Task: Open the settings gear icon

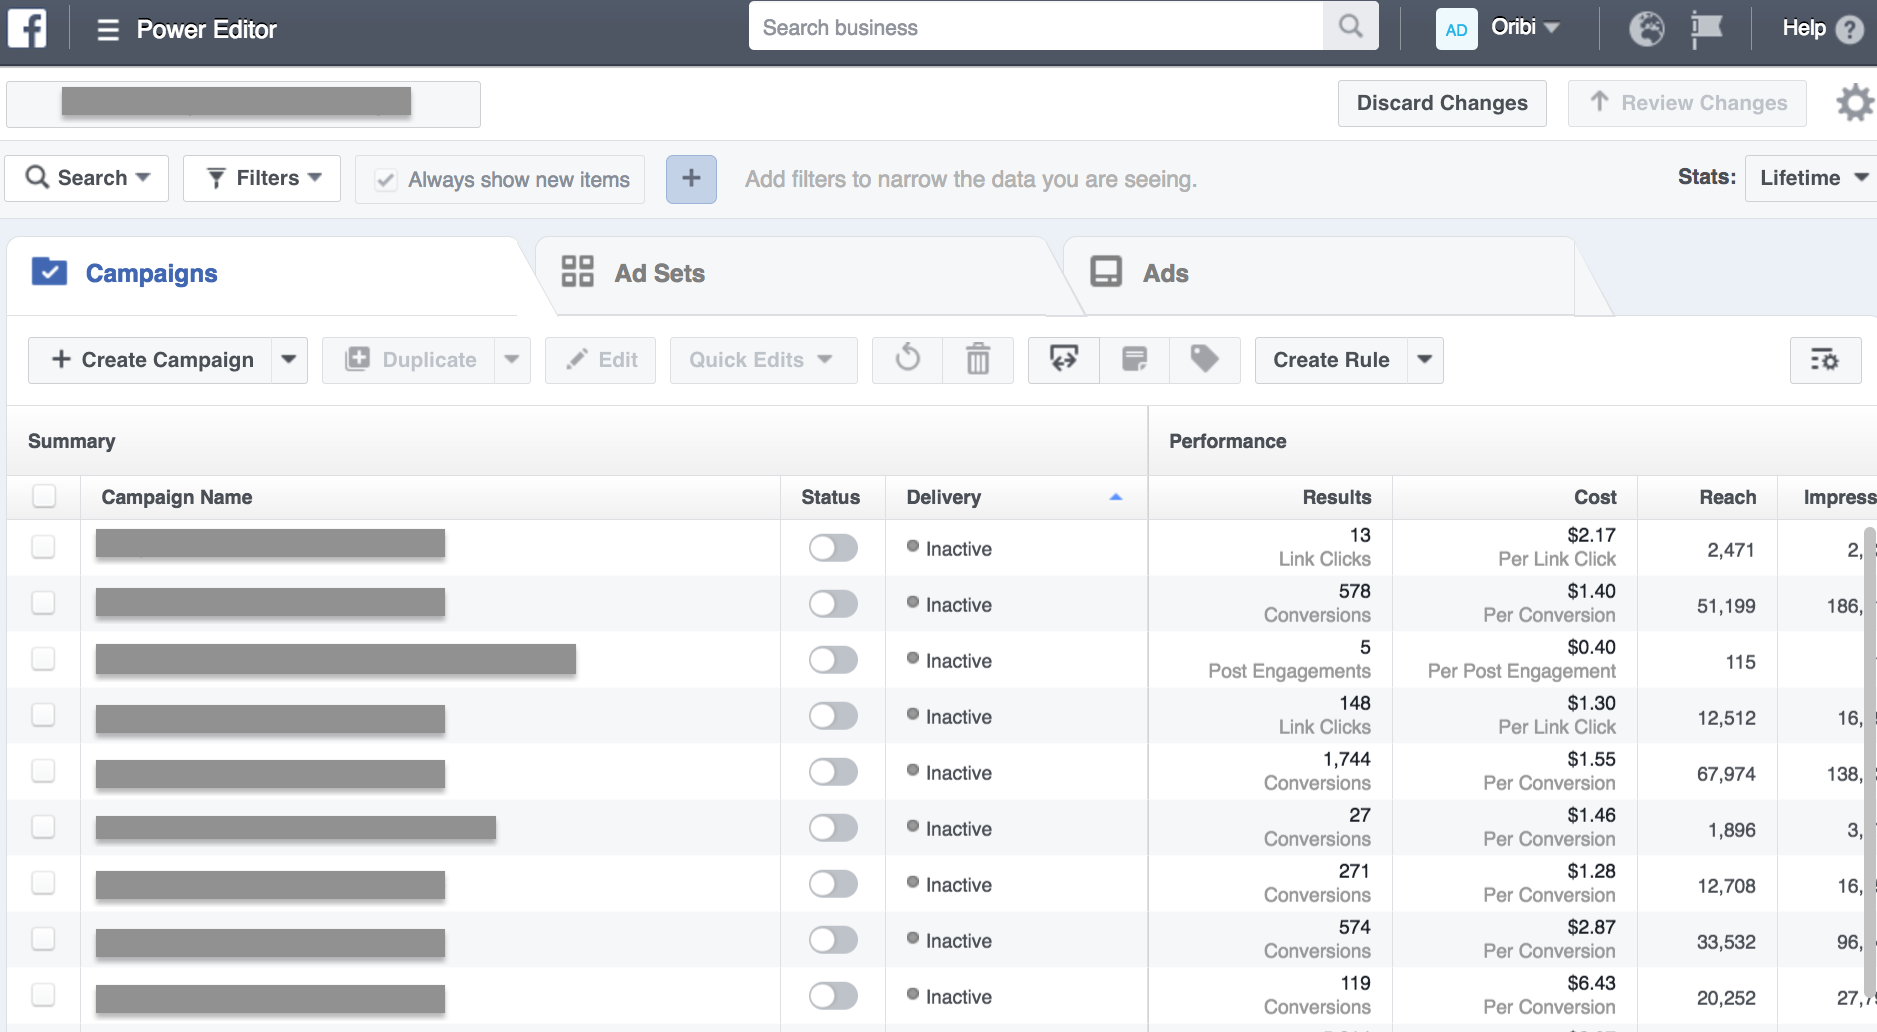Action: pos(1854,103)
